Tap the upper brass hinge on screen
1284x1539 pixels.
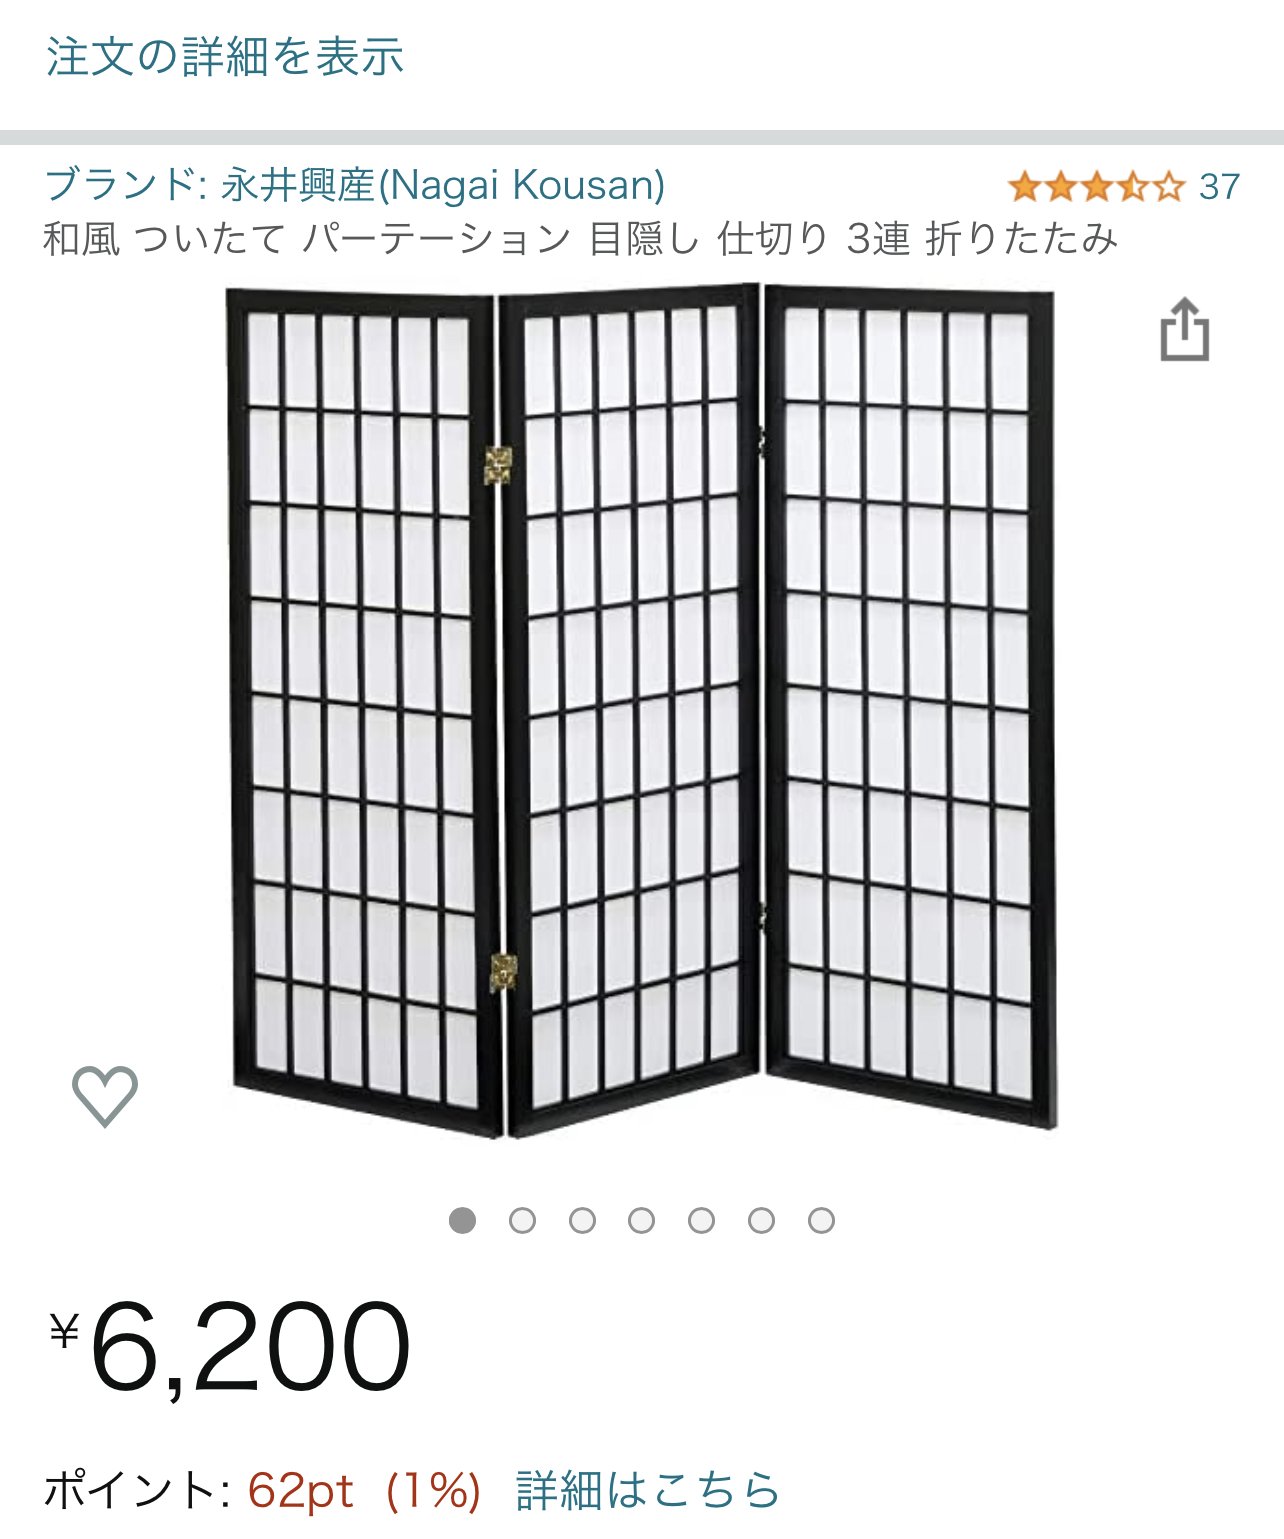point(498,466)
